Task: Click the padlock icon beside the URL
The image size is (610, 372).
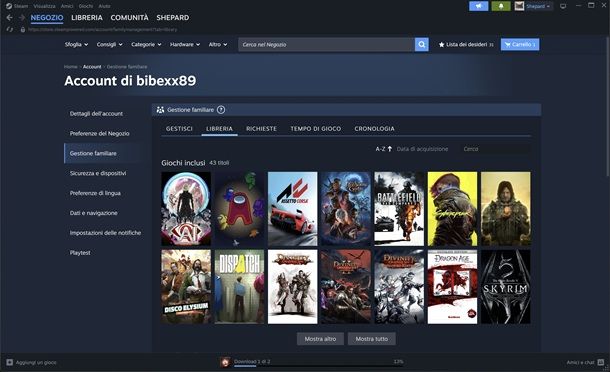Action: (23, 29)
